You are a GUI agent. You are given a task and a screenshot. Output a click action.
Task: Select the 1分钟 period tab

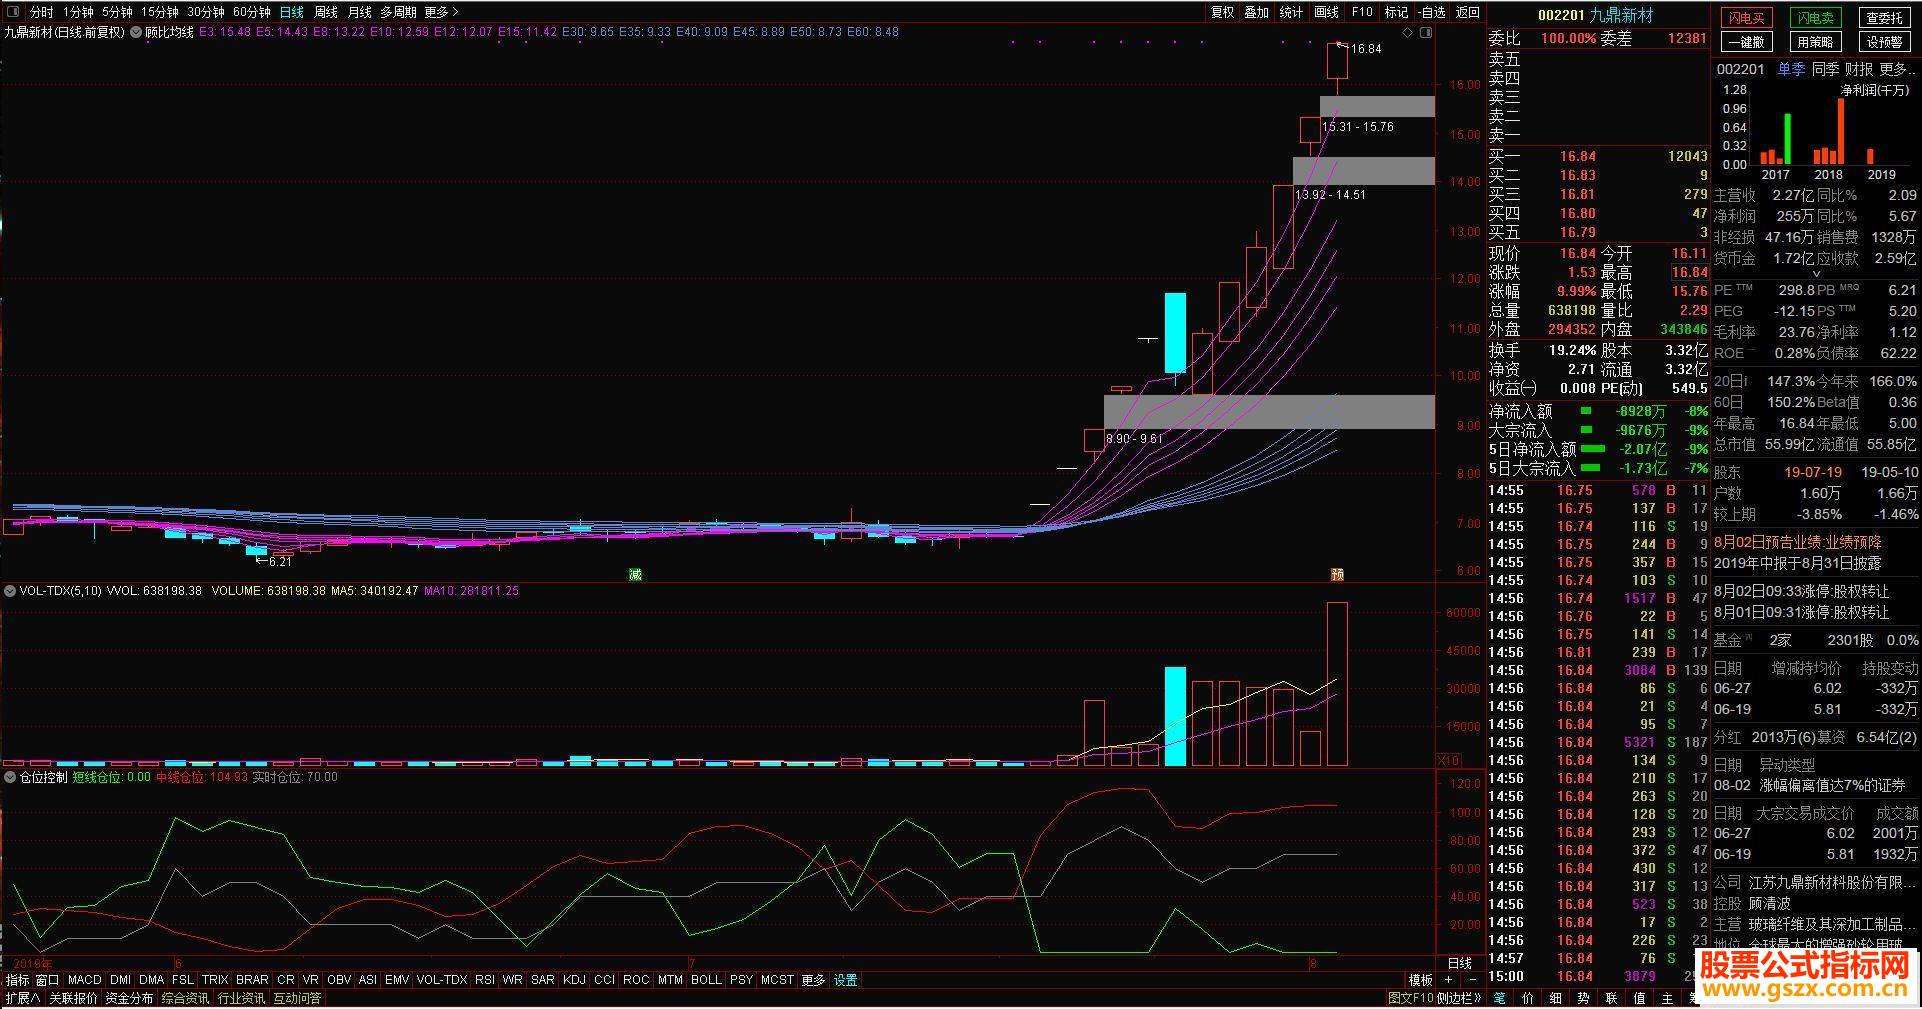77,12
